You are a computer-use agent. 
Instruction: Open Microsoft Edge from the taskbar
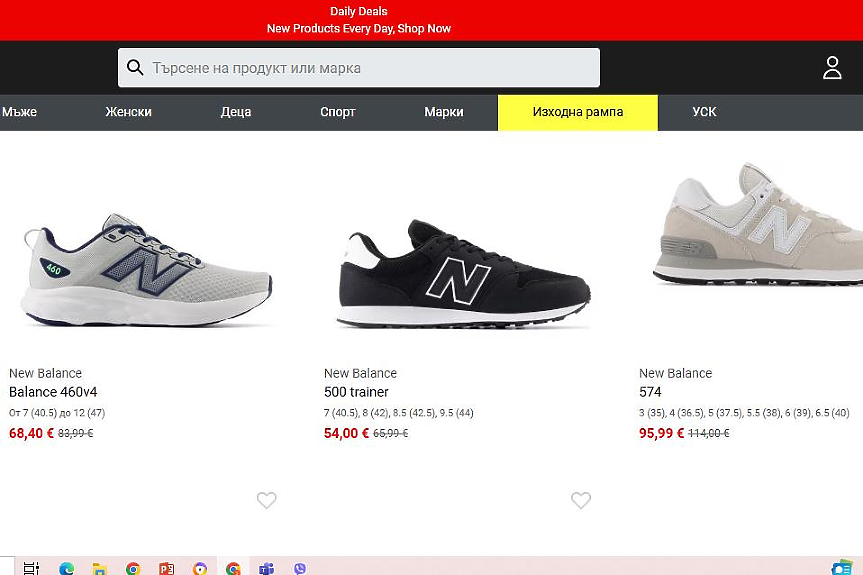tap(66, 568)
